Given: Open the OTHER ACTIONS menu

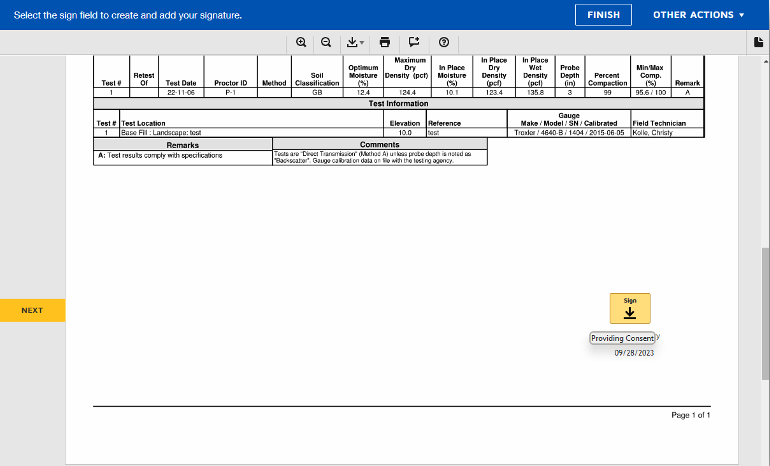Looking at the screenshot, I should pyautogui.click(x=699, y=15).
